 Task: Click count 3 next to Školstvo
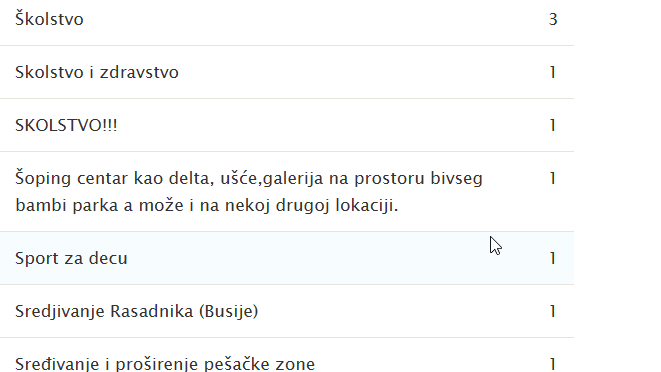click(x=553, y=19)
